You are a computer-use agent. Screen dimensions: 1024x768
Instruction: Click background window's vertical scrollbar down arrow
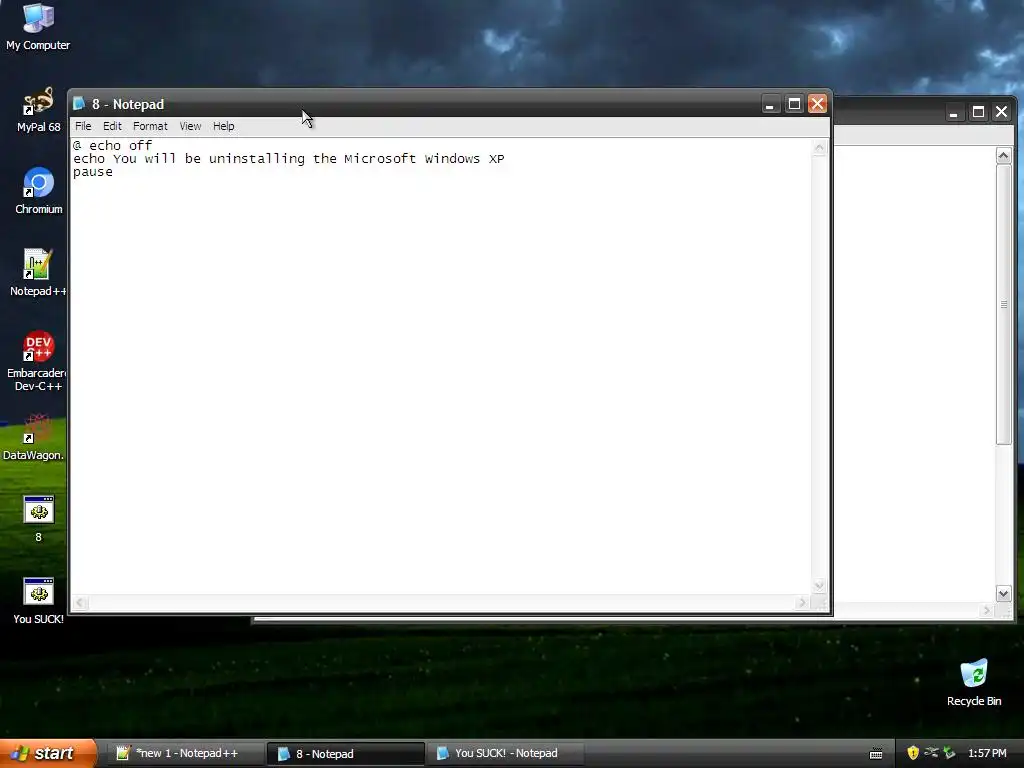point(1004,593)
